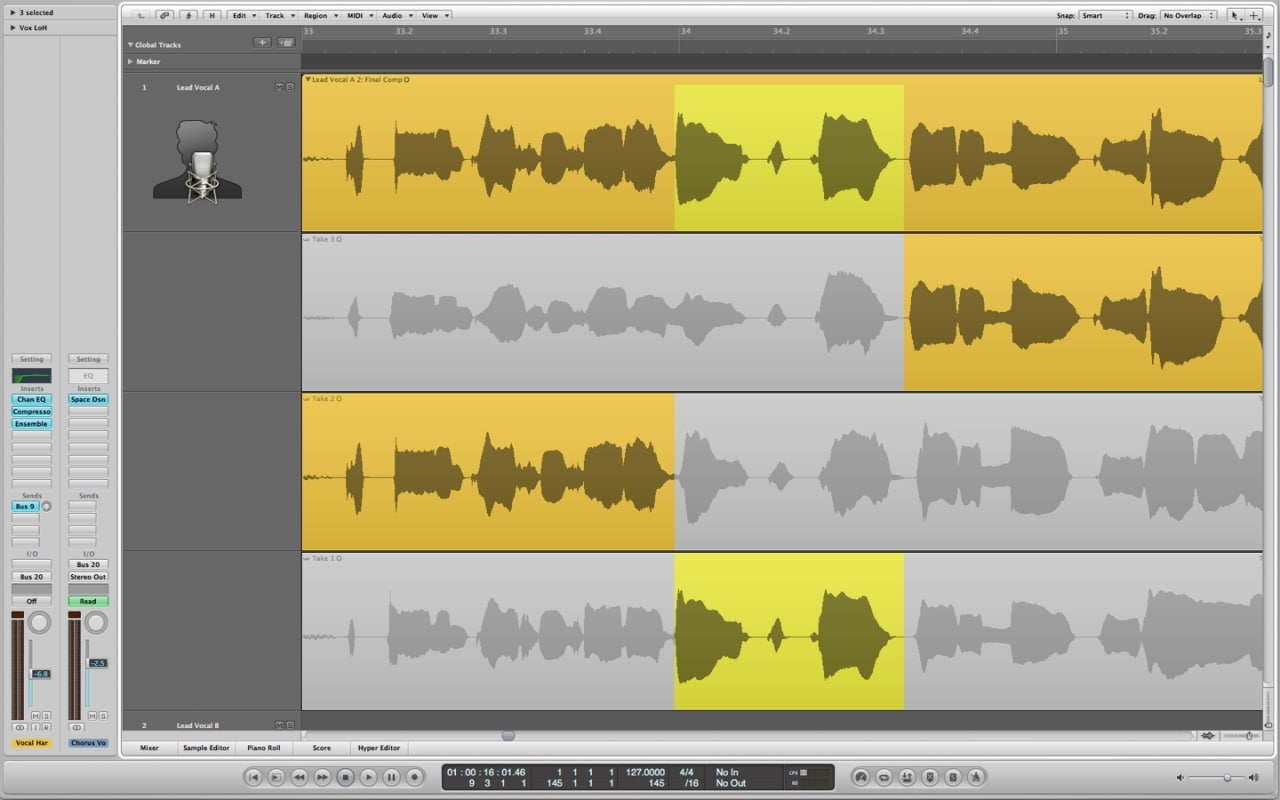Screen dimensions: 1280x800
Task: Toggle the Read automation mode button
Action: click(x=88, y=601)
